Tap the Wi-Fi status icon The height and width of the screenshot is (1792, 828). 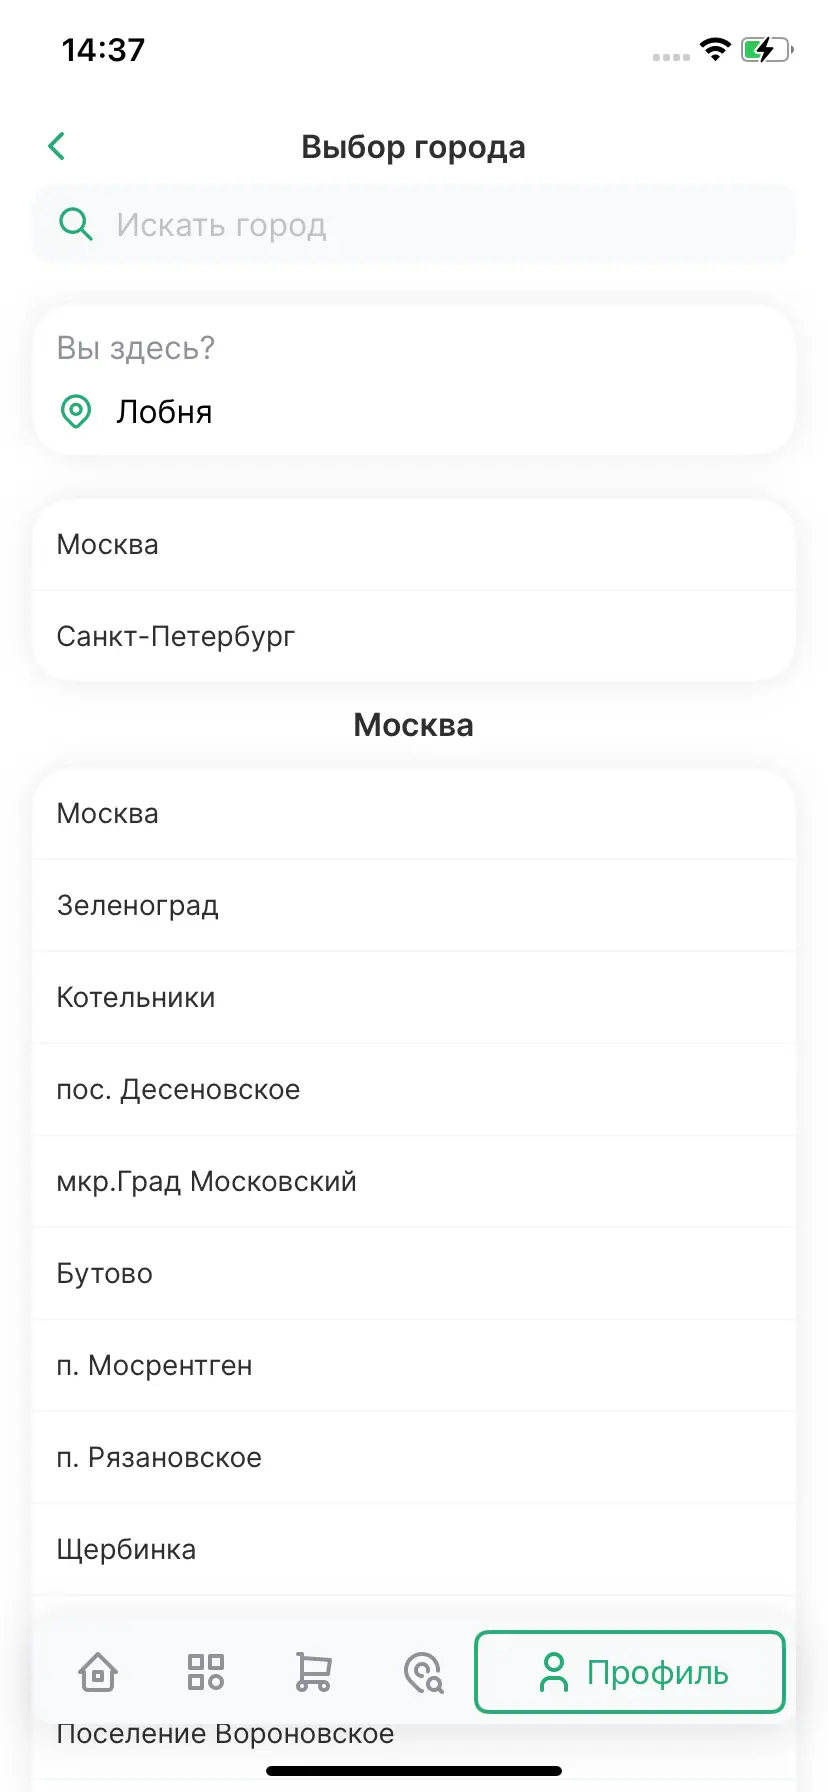tap(715, 49)
